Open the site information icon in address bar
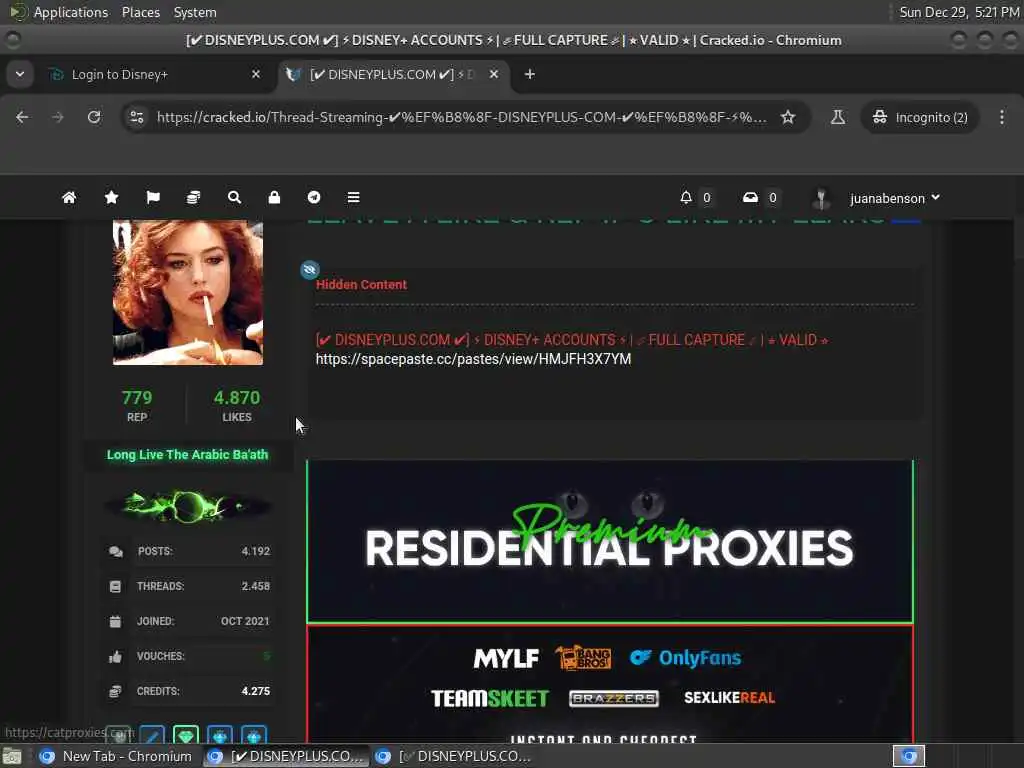This screenshot has width=1024, height=768. [136, 117]
